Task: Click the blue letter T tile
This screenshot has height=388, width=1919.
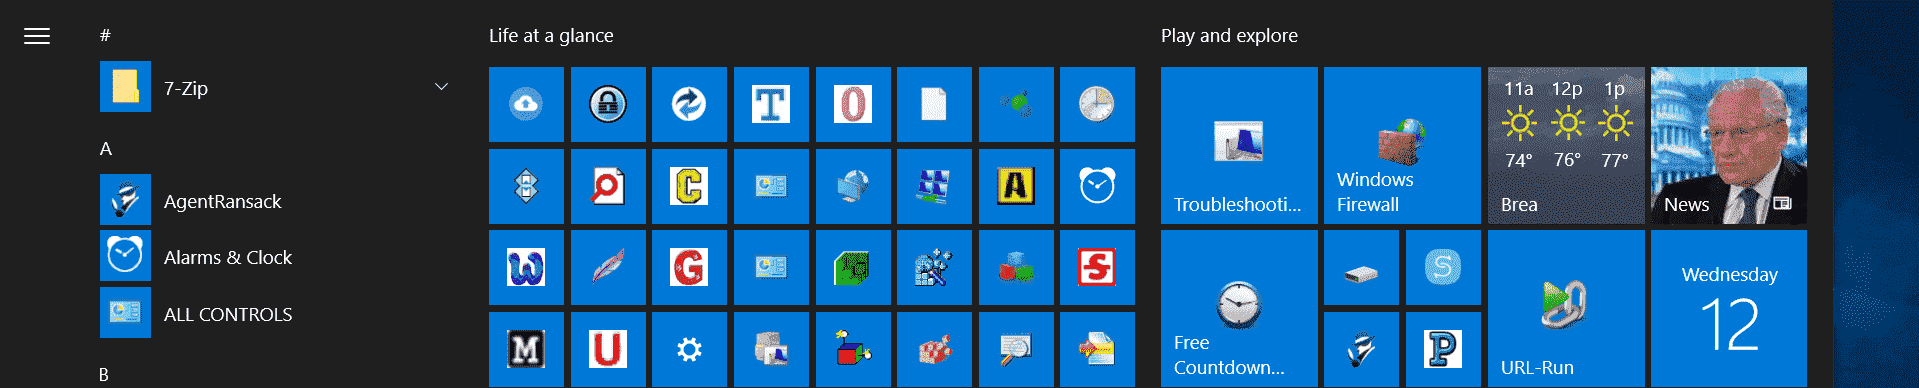Action: click(771, 104)
